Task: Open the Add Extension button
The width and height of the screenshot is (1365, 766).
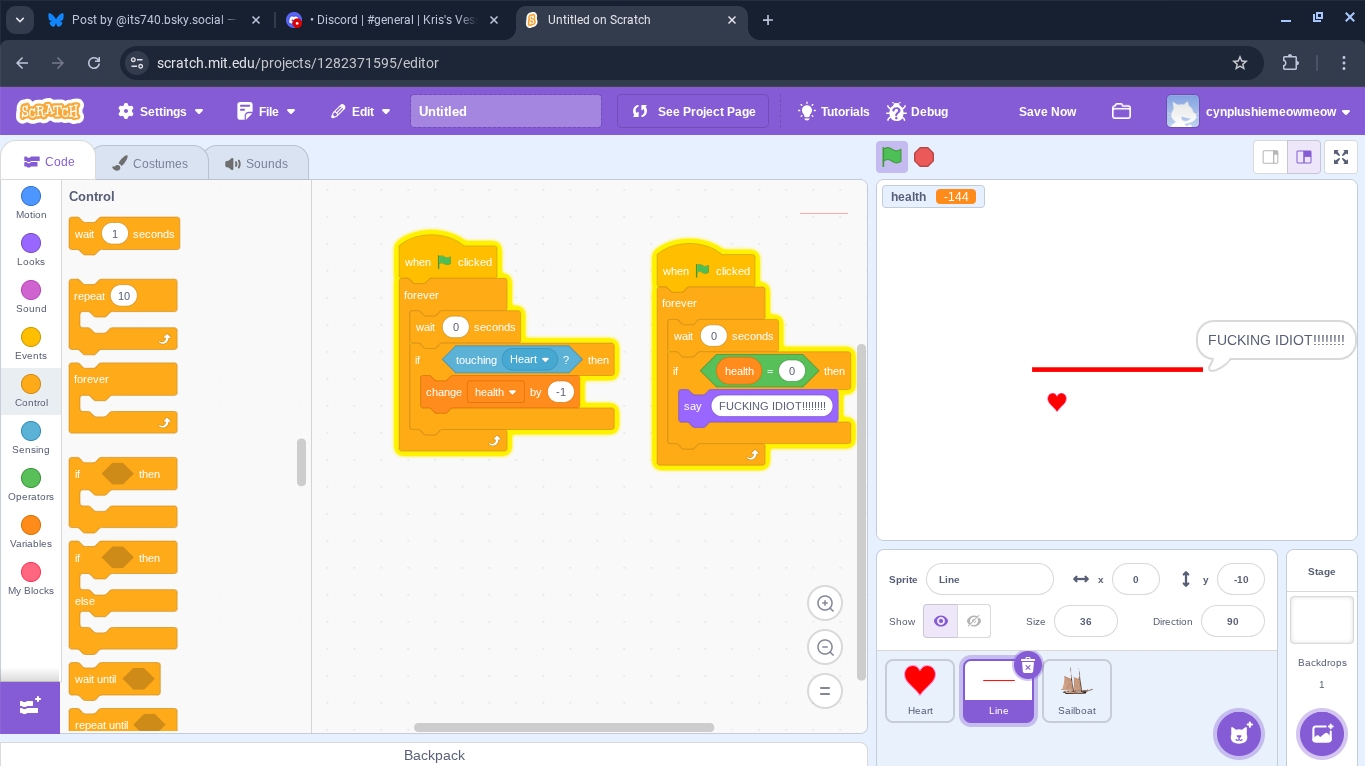Action: [x=30, y=707]
